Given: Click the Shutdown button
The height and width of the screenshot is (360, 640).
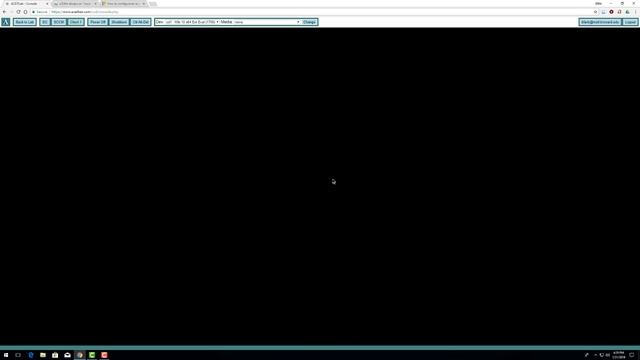Looking at the screenshot, I should click(x=119, y=22).
